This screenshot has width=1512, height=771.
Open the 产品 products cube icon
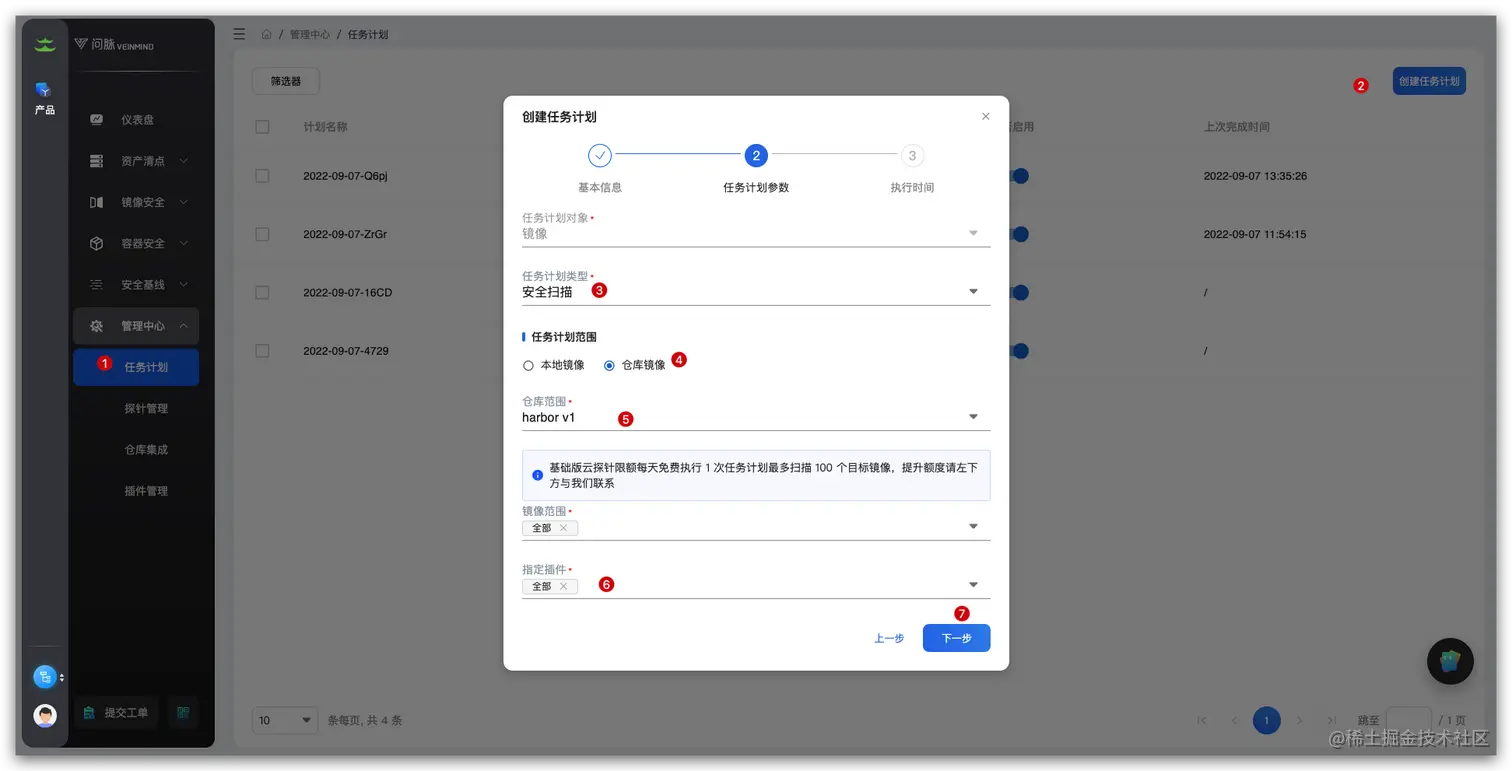tap(44, 90)
